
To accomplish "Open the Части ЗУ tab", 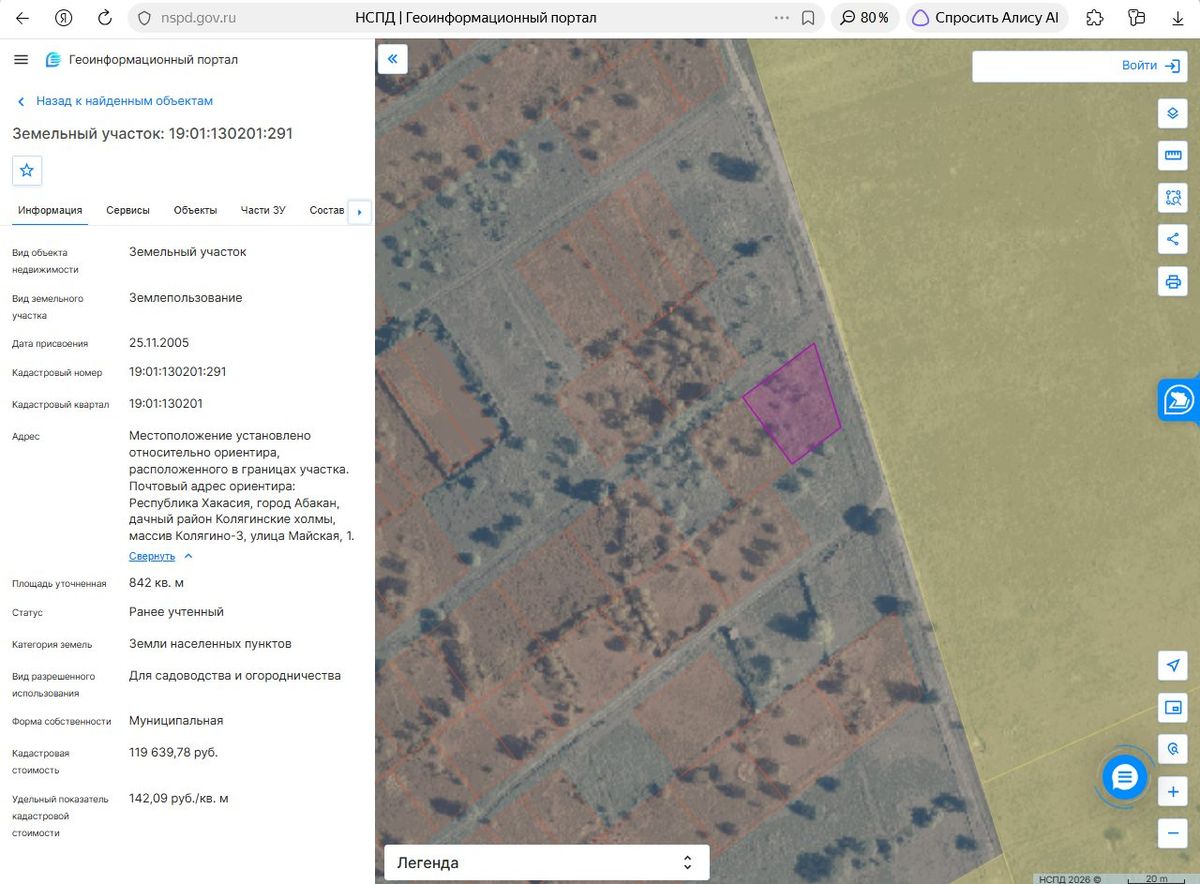I will coord(263,210).
